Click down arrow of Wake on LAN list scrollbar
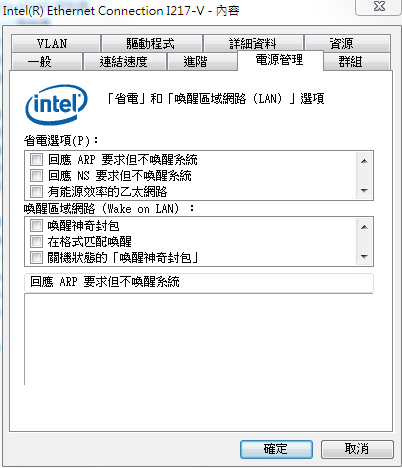This screenshot has height=468, width=402. (364, 256)
